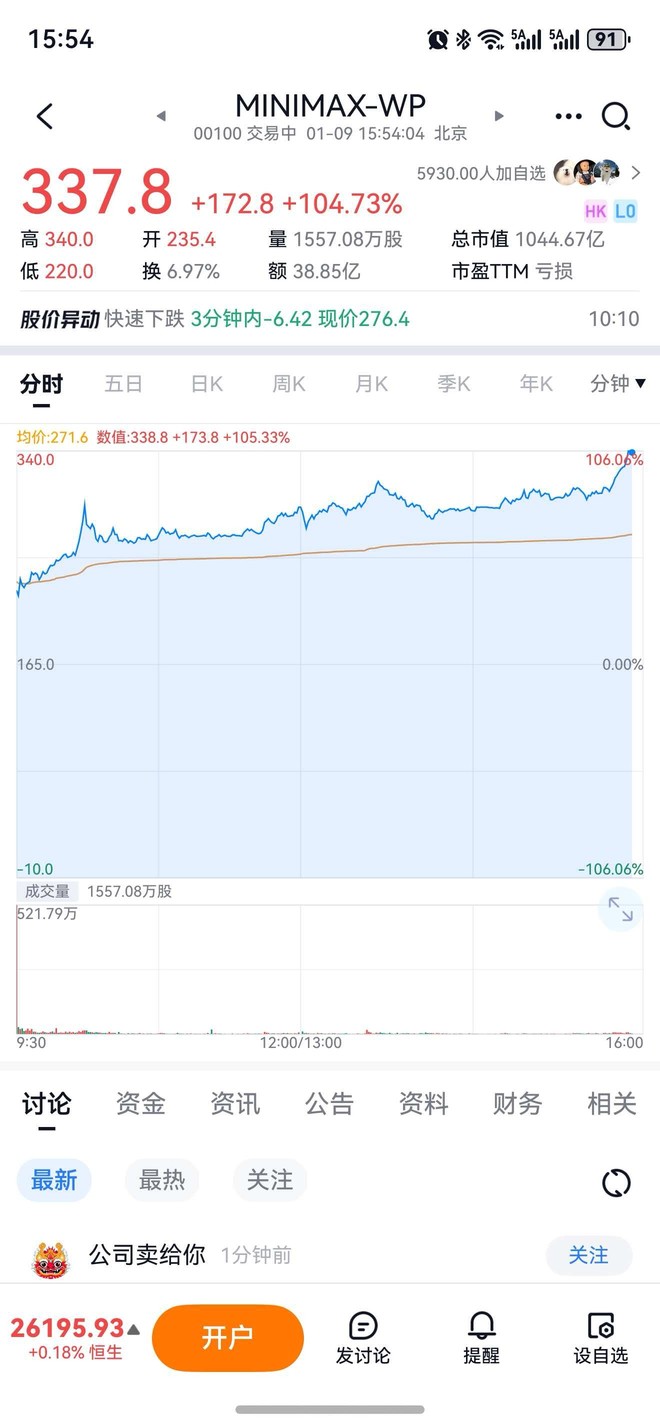Refresh the discussion list

point(616,1183)
